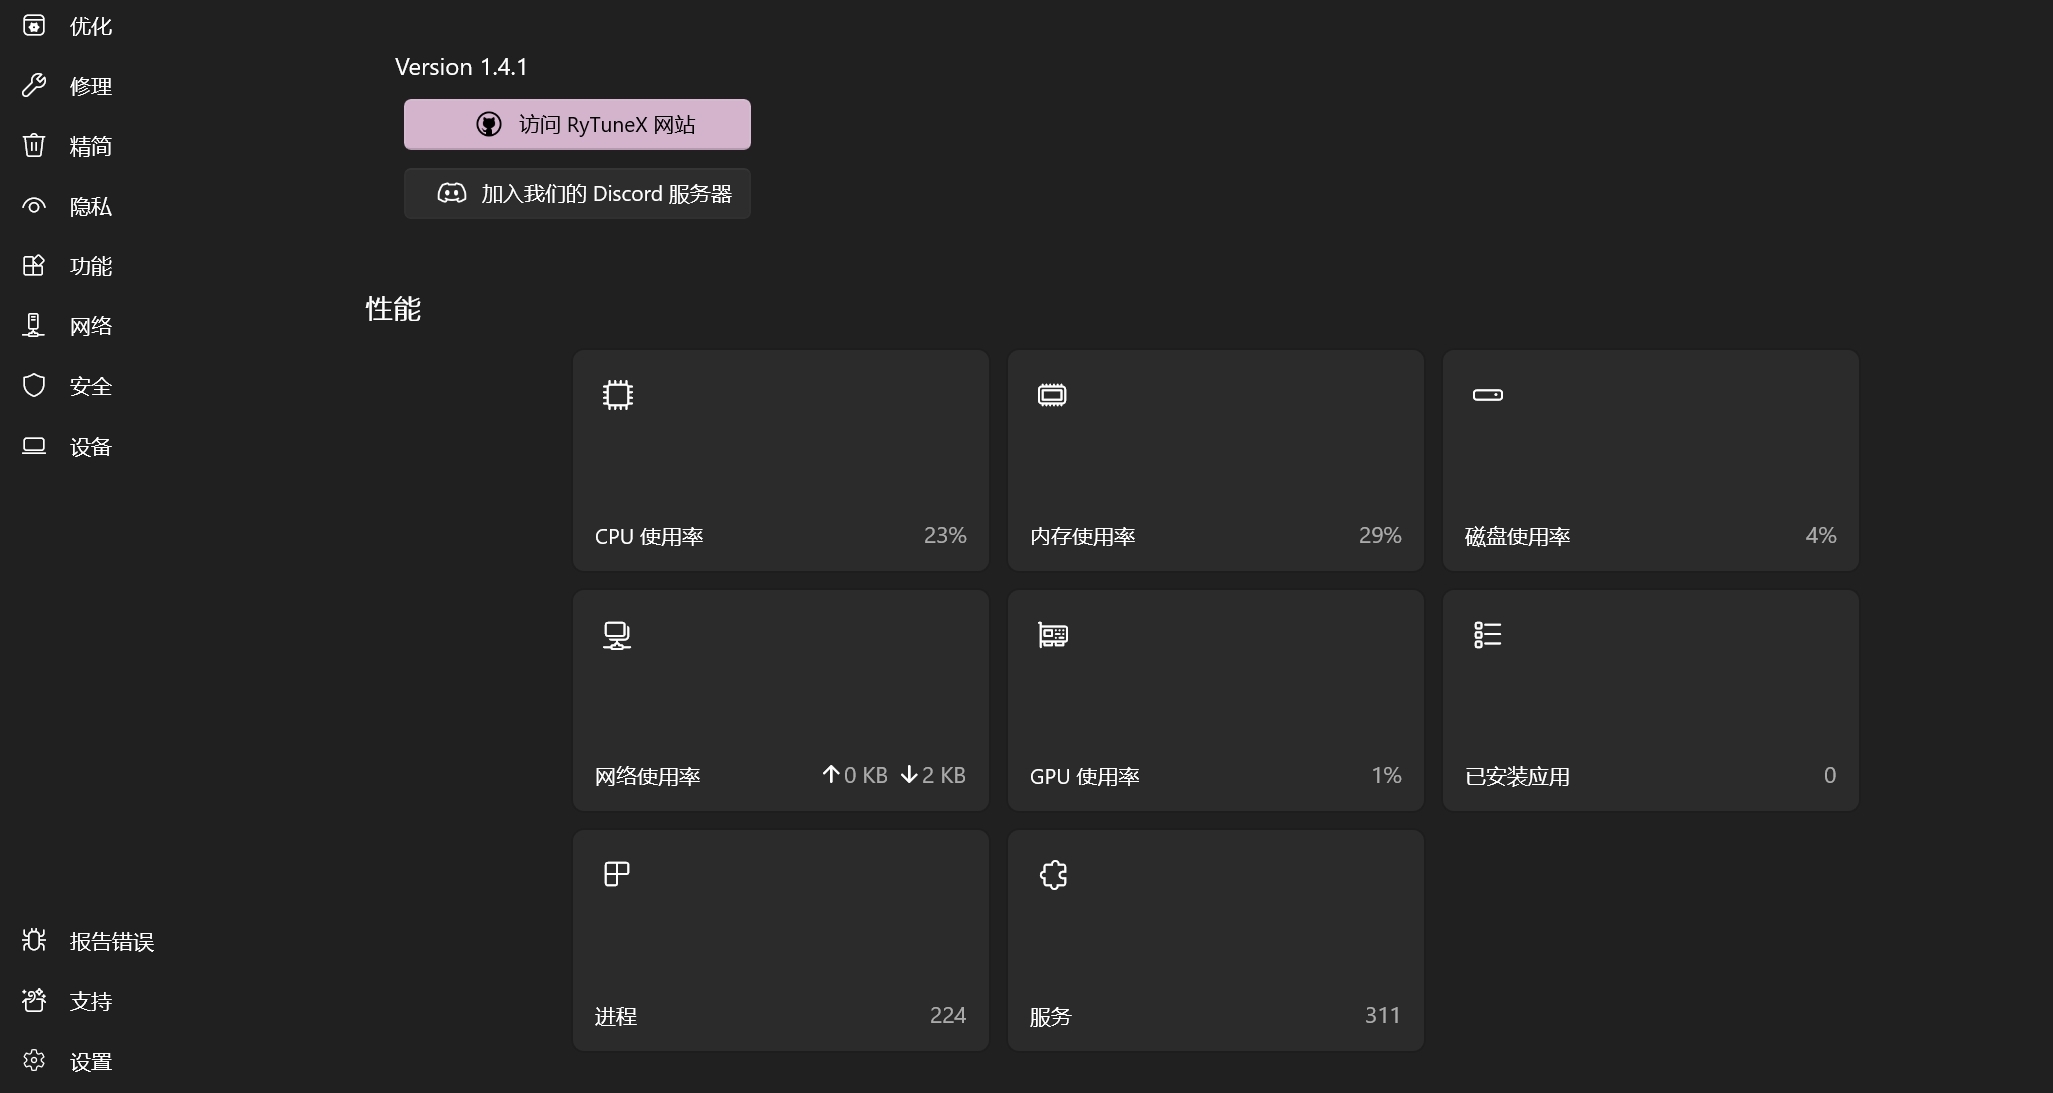Navigate to the 功能 section

(93, 265)
